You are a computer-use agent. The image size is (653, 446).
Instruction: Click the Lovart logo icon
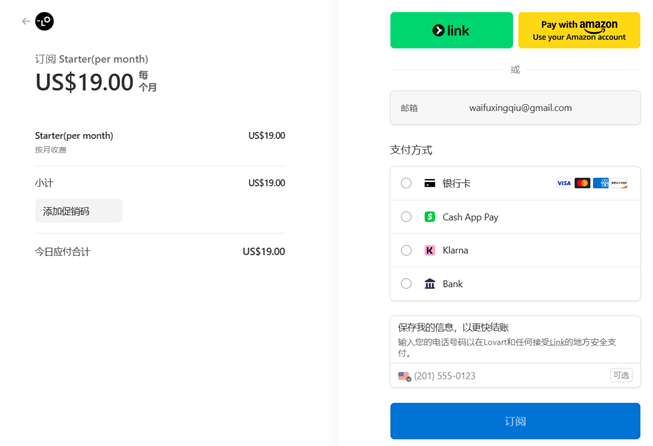click(x=44, y=21)
